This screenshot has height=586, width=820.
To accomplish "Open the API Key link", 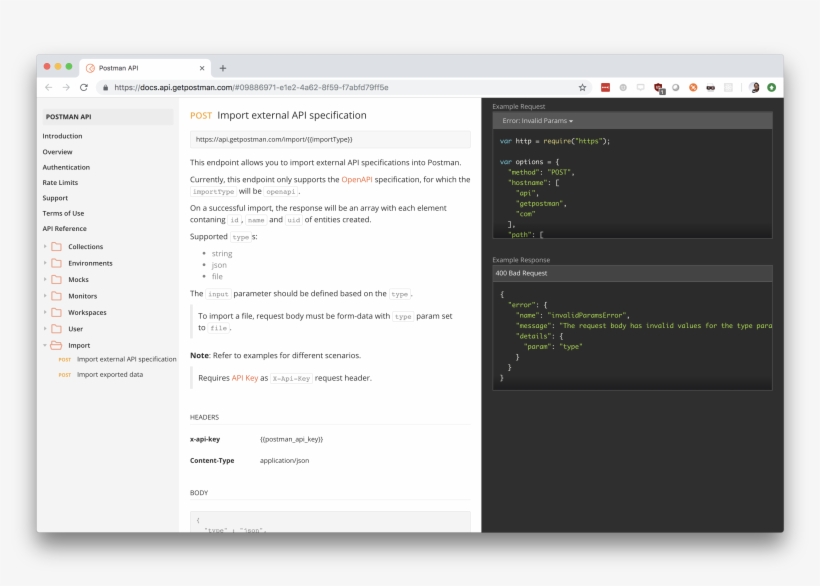I will [x=244, y=378].
